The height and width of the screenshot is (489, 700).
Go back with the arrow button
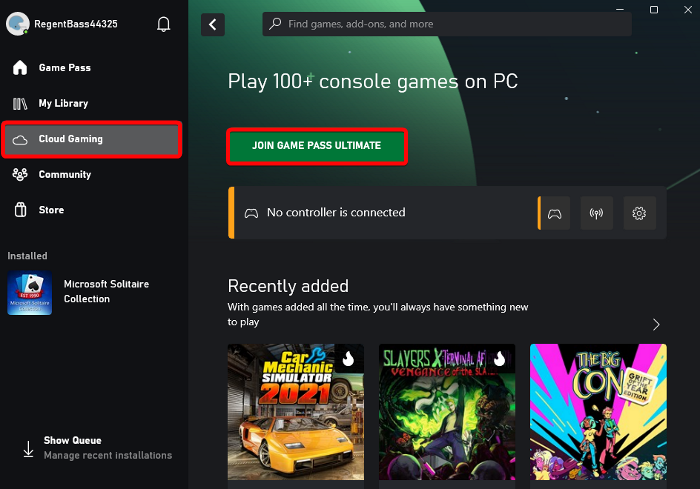[212, 24]
